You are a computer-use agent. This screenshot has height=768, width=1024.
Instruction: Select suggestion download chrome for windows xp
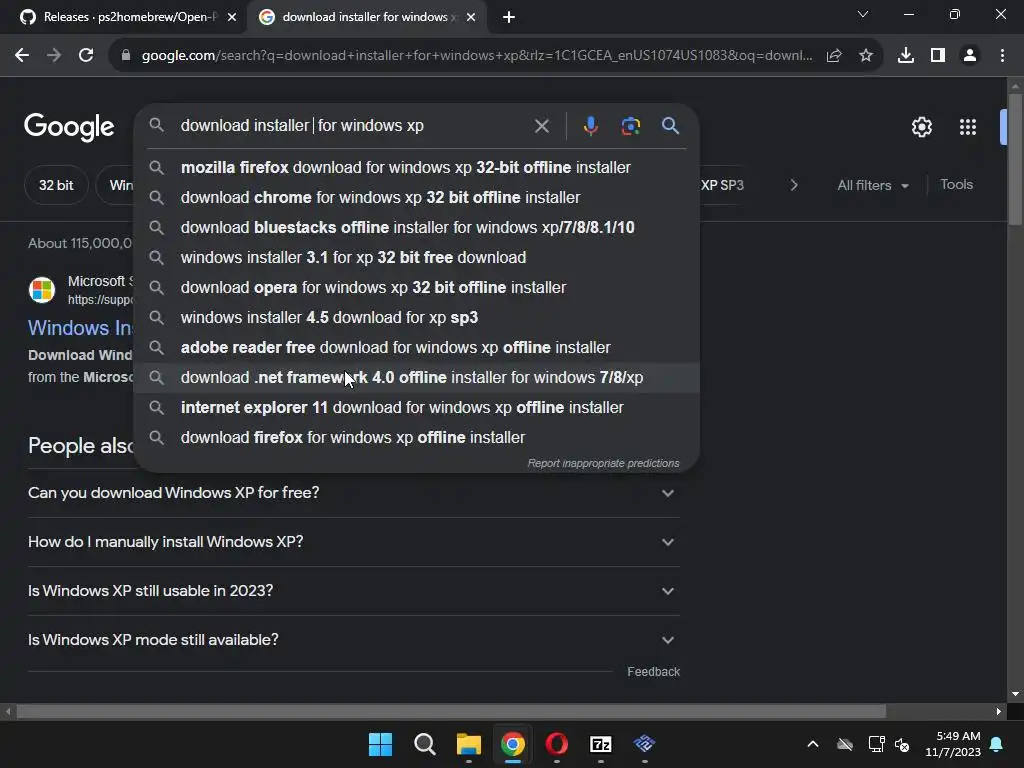(417, 197)
